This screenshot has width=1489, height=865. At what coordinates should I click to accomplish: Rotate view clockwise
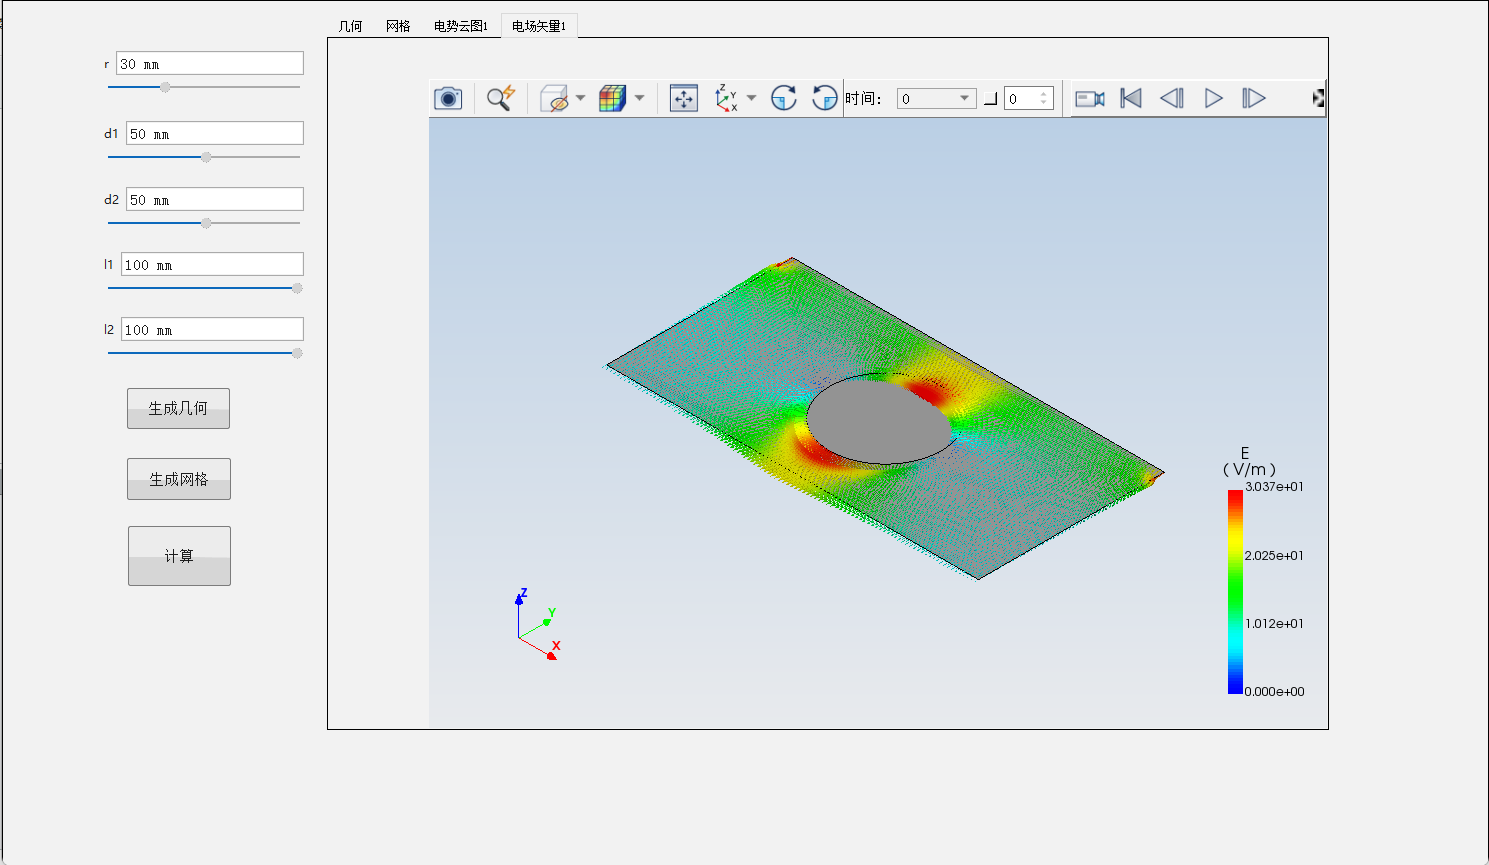784,98
